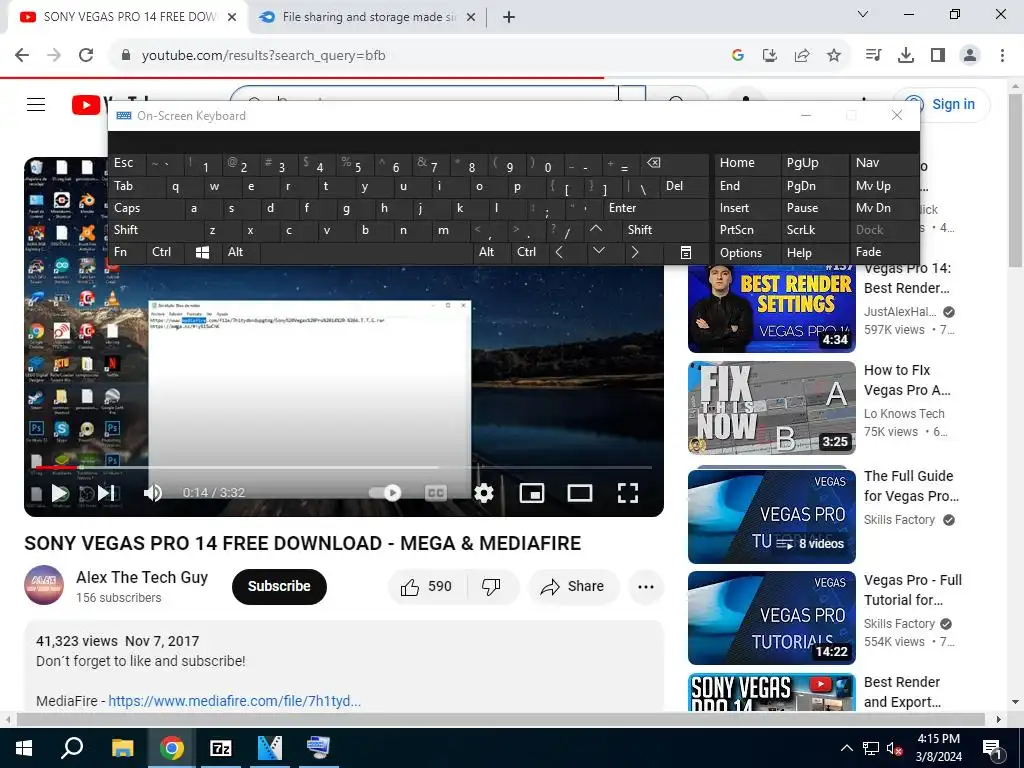
Task: Like the video with thumbs up
Action: click(x=427, y=586)
